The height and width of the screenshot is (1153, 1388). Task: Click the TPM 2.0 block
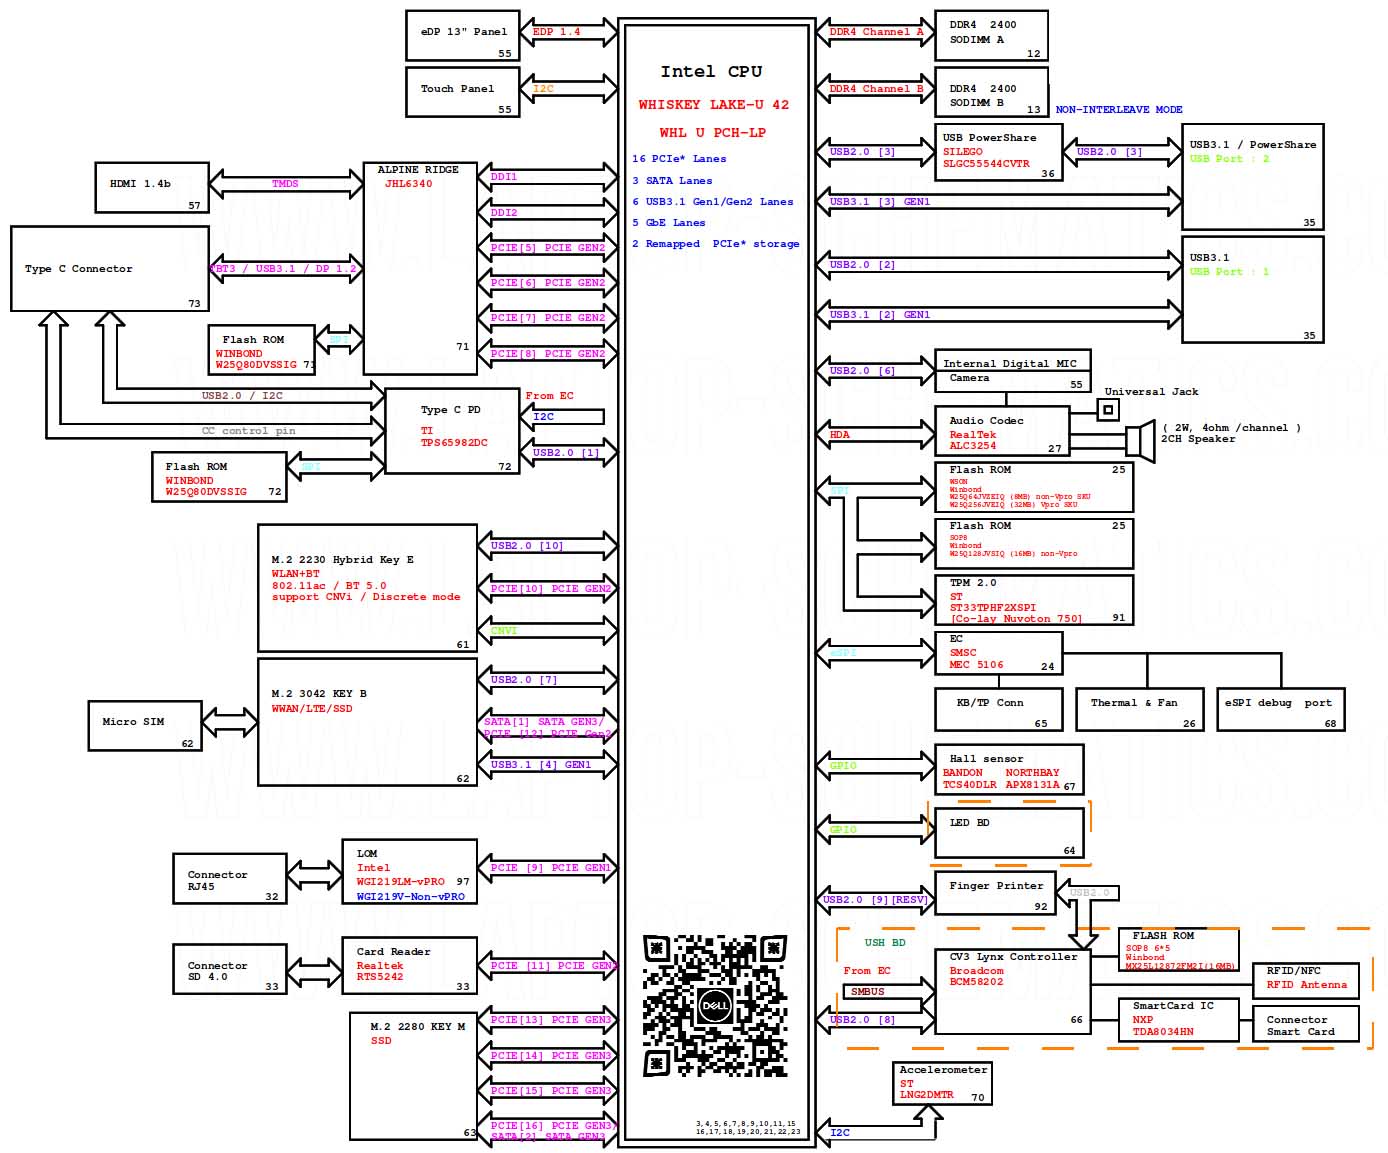pyautogui.click(x=1034, y=600)
